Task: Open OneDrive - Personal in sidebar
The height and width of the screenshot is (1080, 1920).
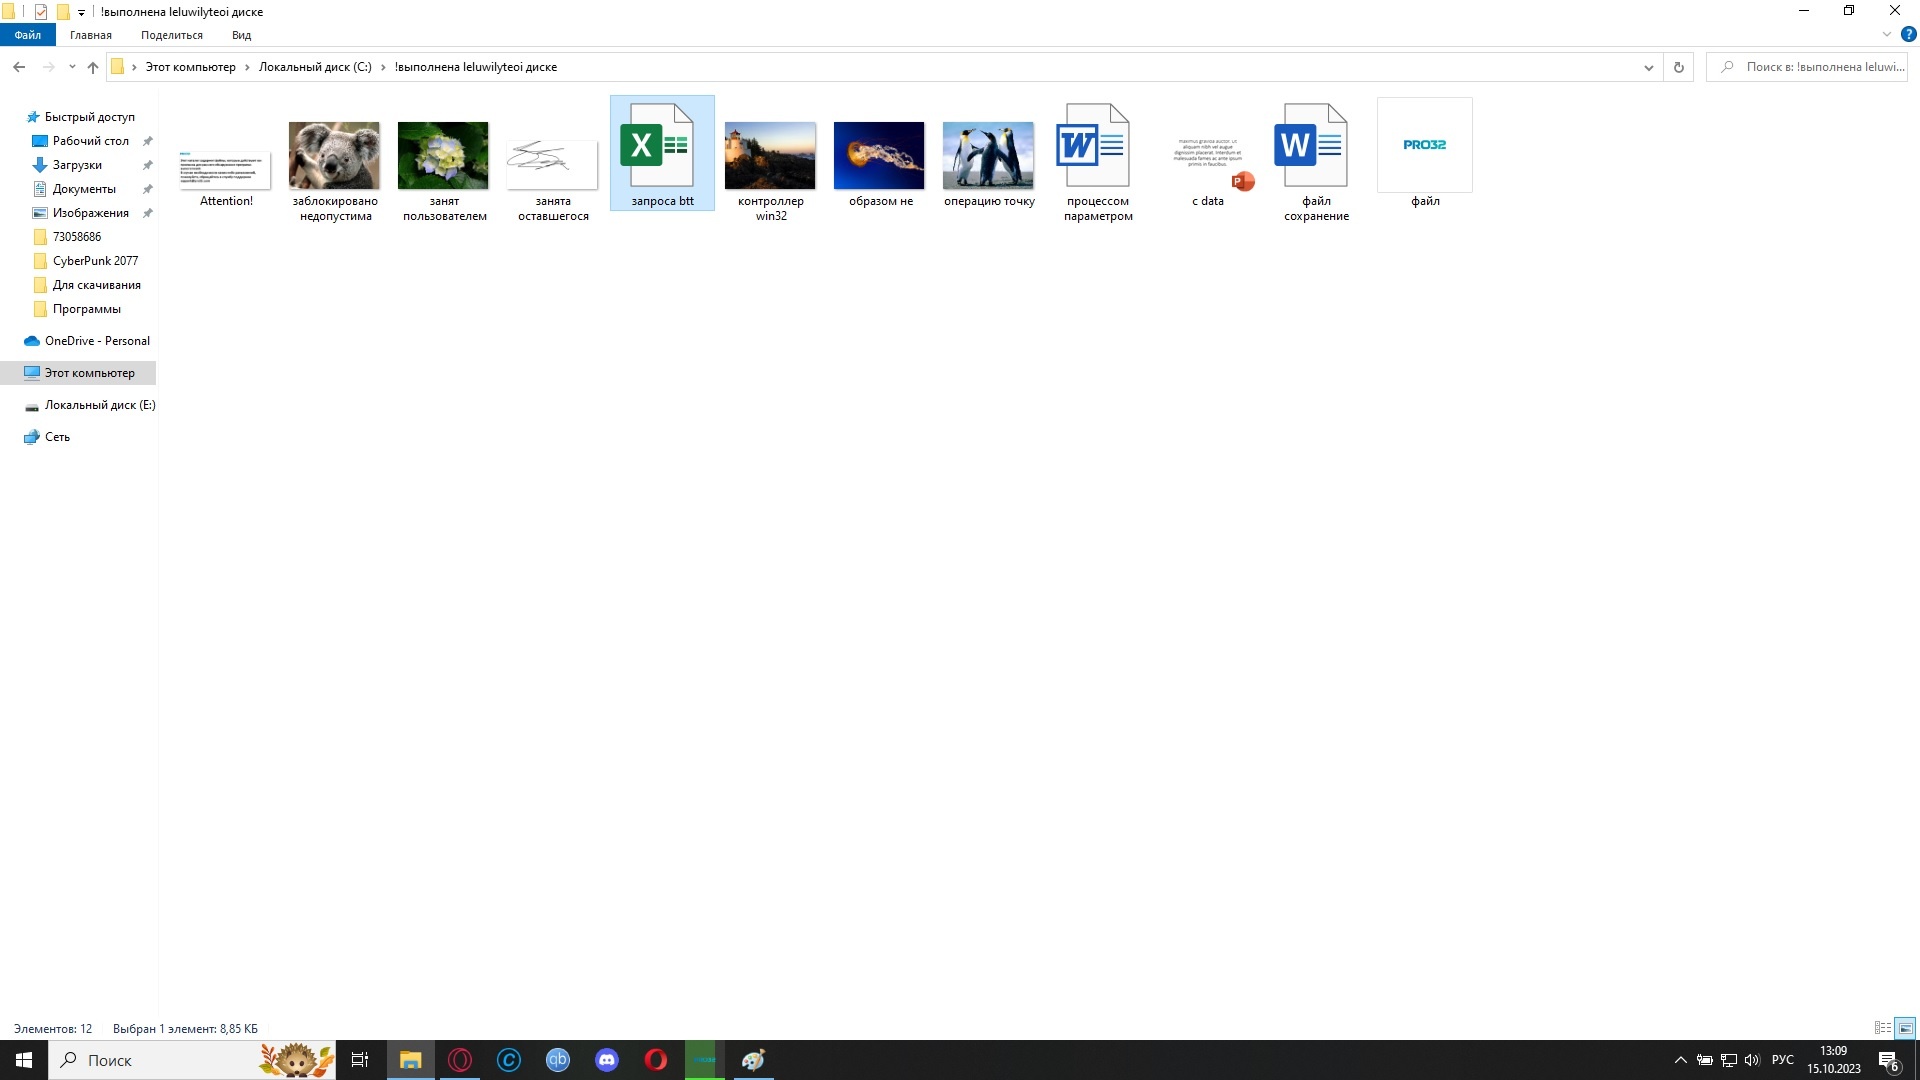Action: pyautogui.click(x=97, y=341)
